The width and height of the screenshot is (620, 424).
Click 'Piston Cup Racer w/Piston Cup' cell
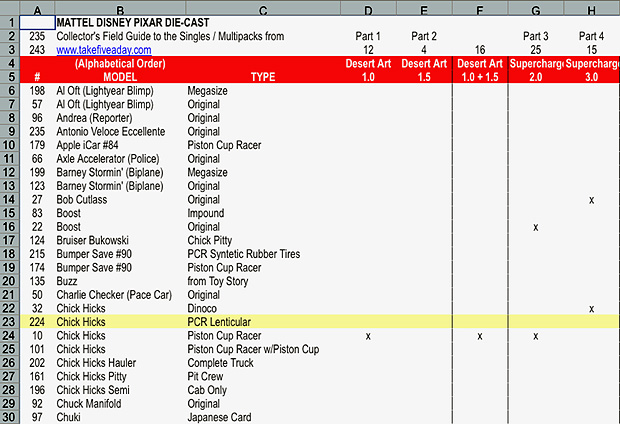(253, 349)
